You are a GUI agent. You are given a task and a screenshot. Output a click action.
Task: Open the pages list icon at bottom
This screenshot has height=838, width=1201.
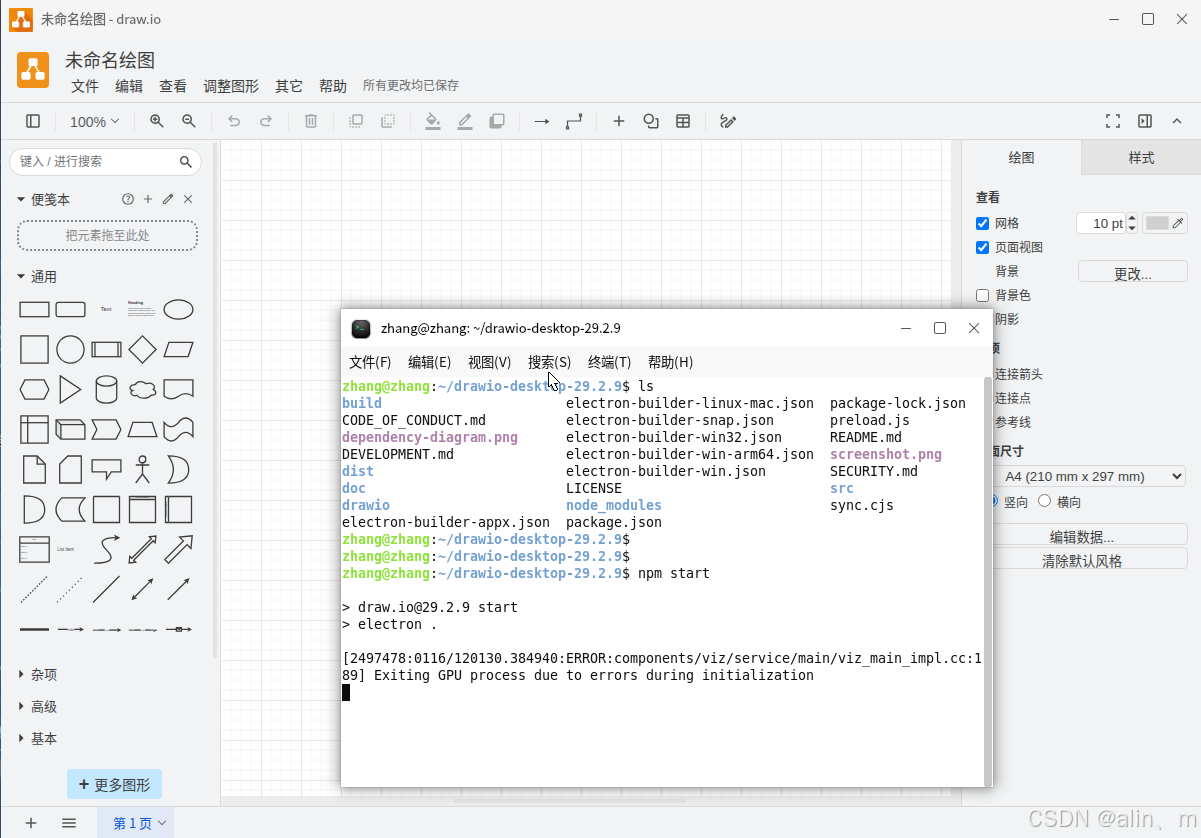(x=69, y=823)
